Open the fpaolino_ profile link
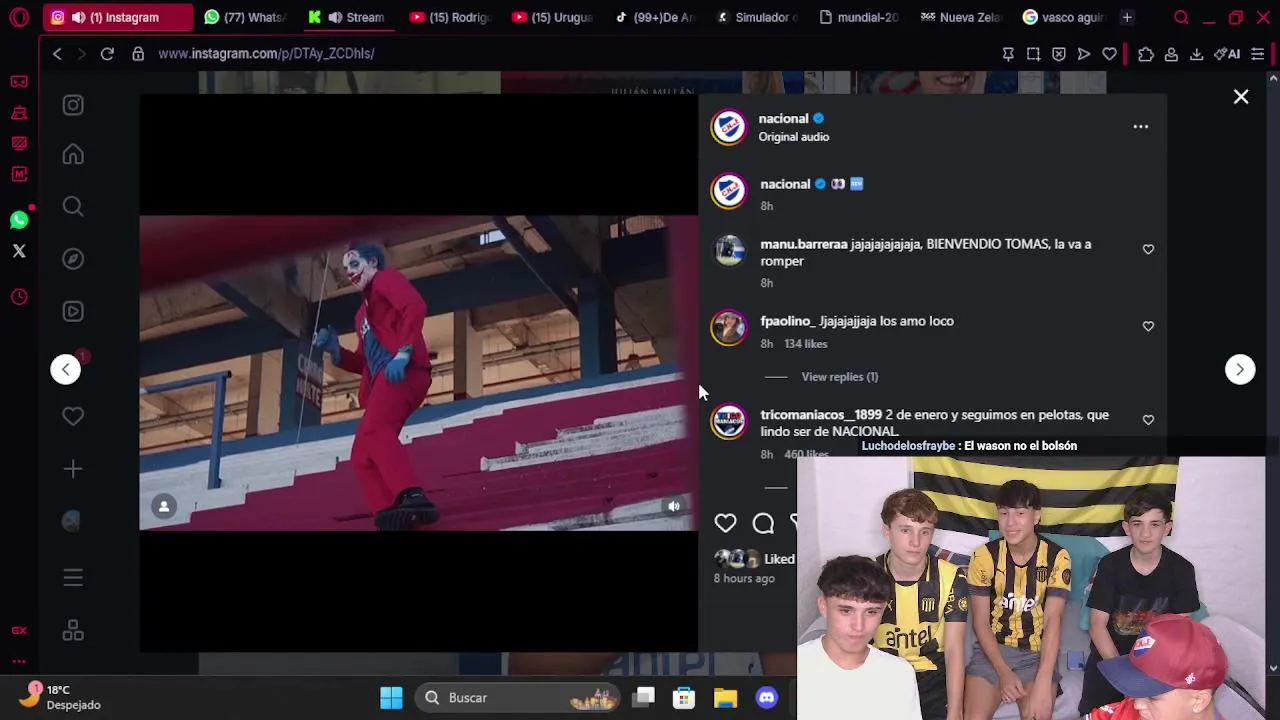The height and width of the screenshot is (720, 1280). click(x=788, y=321)
